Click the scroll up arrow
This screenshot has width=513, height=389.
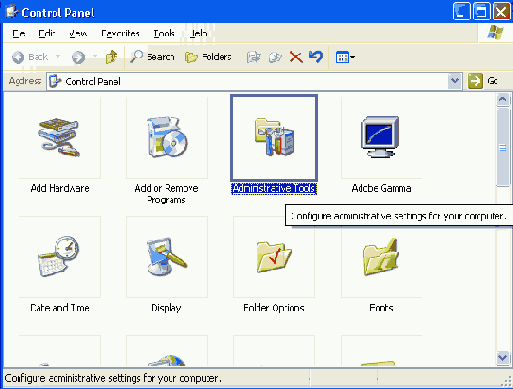tap(503, 99)
